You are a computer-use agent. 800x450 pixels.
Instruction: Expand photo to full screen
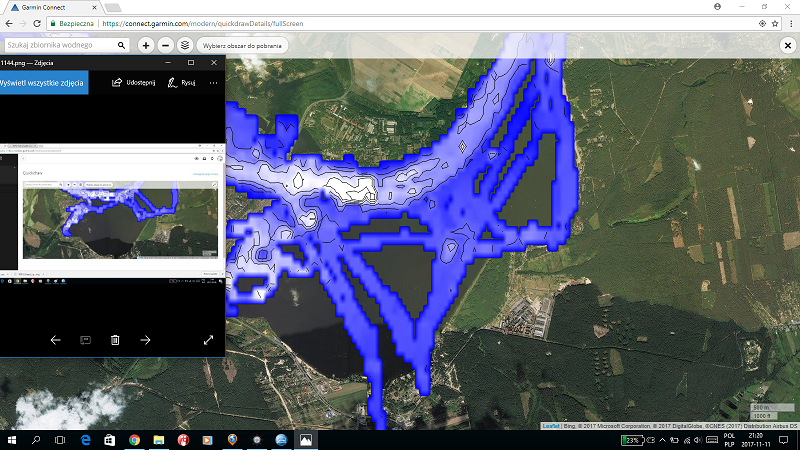click(x=208, y=340)
